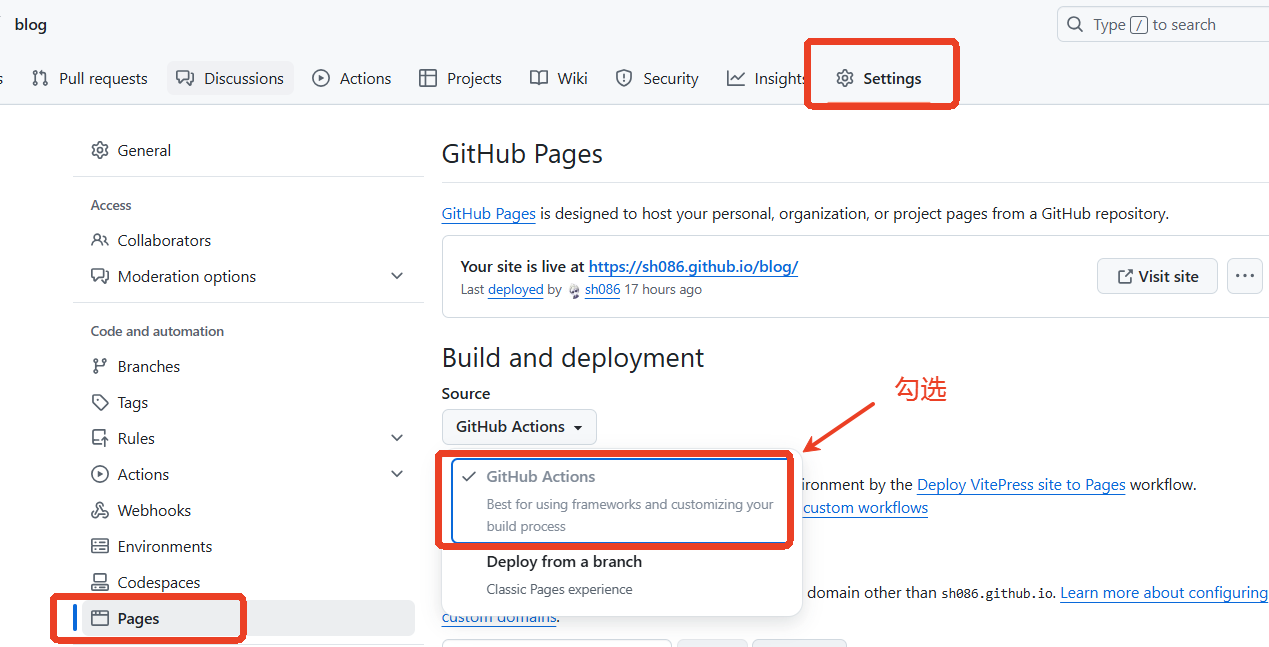Click the GitHub Pages documentation link
Image resolution: width=1269 pixels, height=647 pixels.
(489, 213)
